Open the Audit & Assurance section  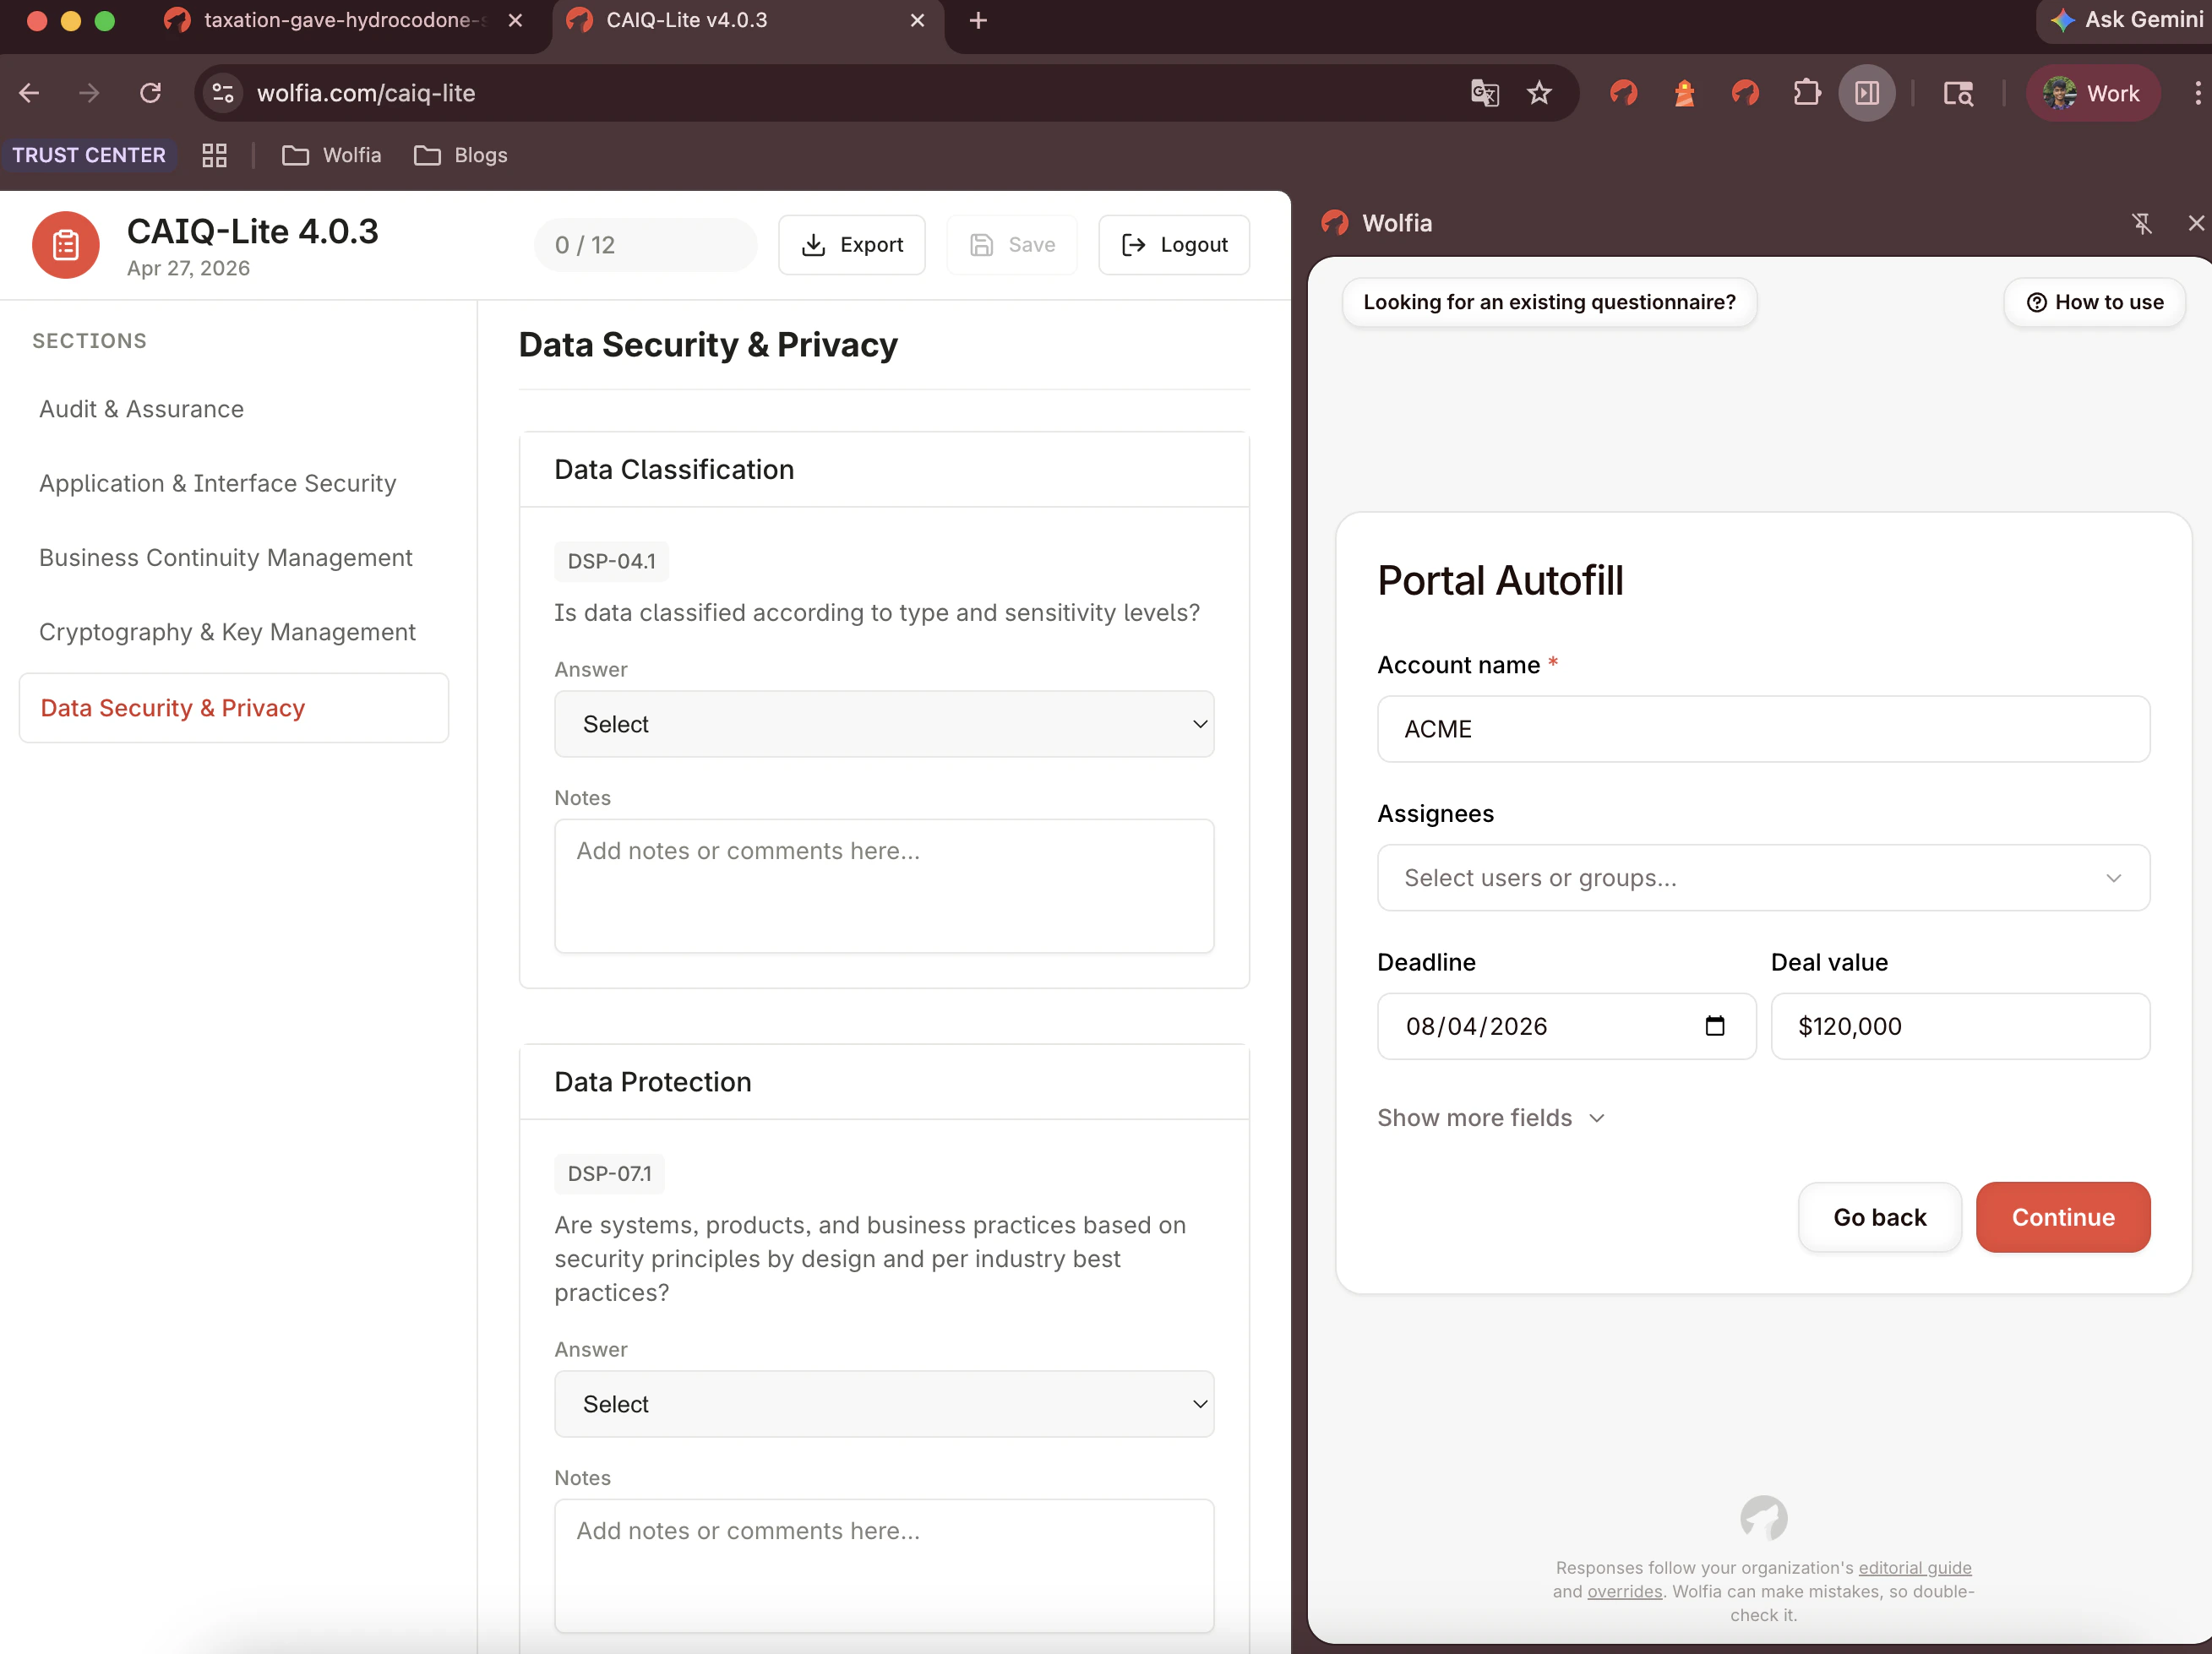141,408
